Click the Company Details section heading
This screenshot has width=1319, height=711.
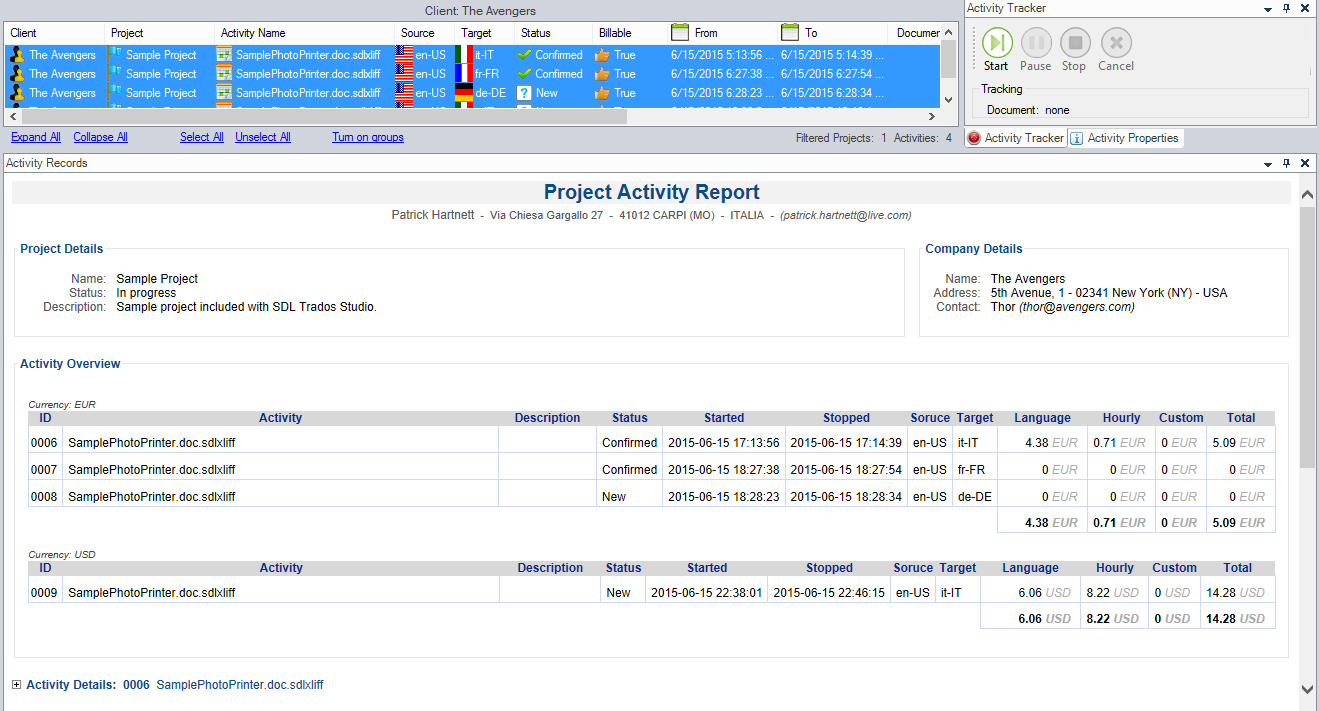click(974, 249)
